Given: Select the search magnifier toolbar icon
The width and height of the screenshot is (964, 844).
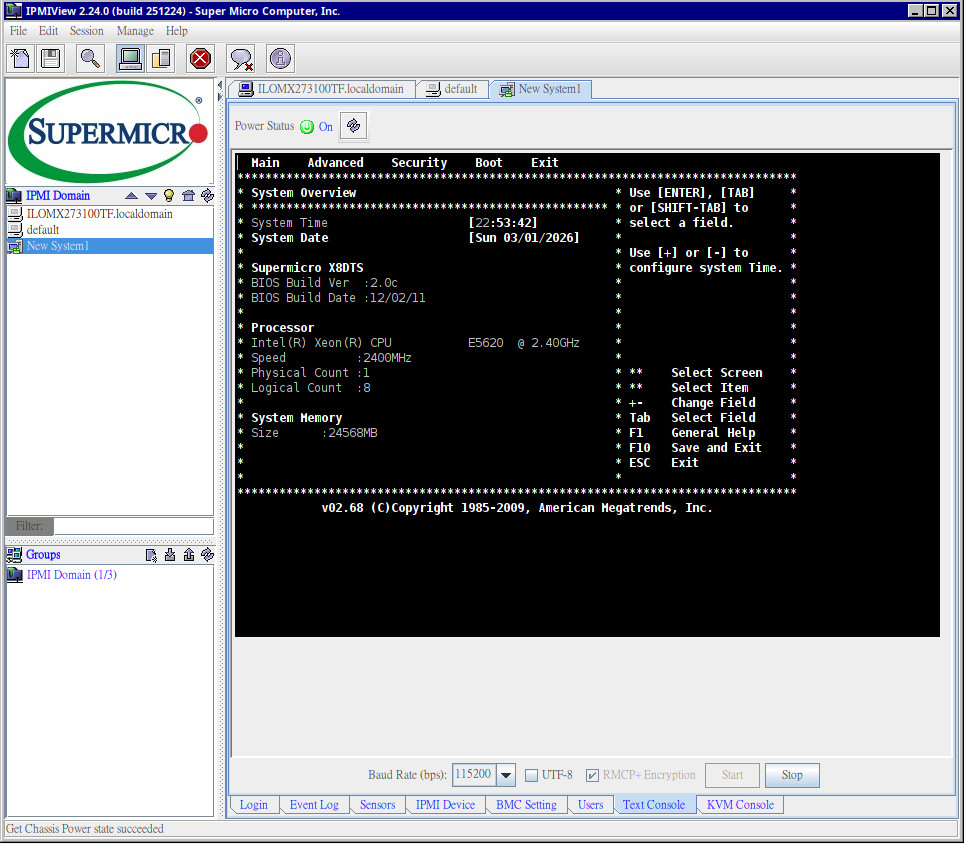Looking at the screenshot, I should point(90,58).
